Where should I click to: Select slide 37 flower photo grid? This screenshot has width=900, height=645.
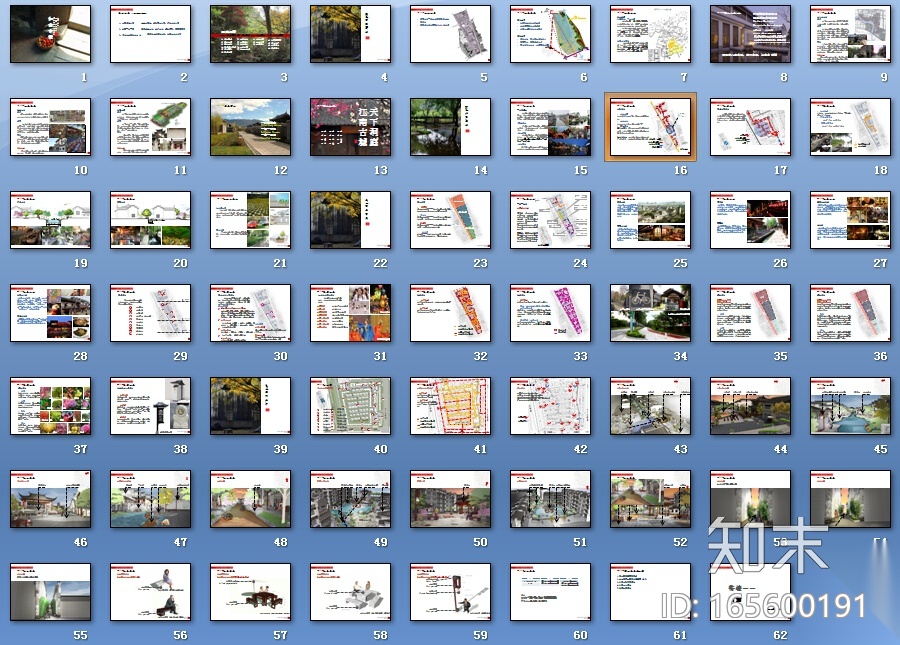(50, 406)
